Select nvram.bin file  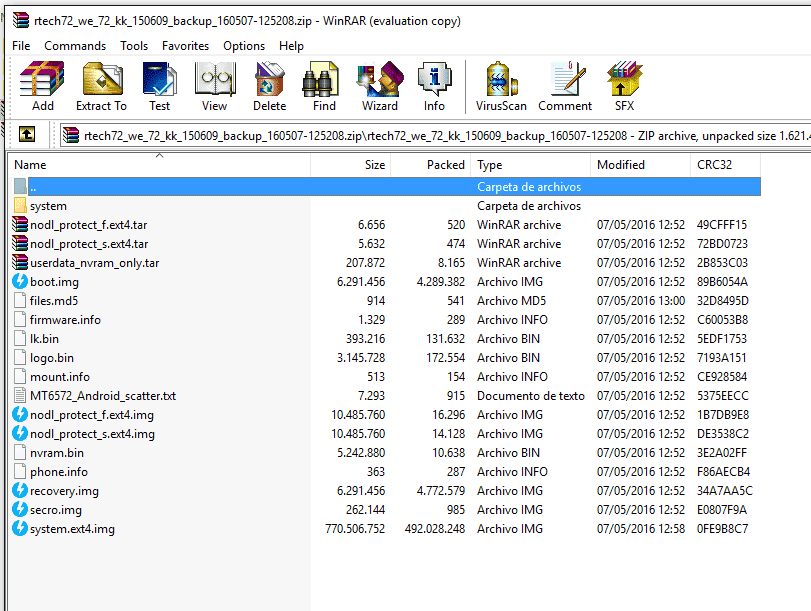tap(57, 453)
